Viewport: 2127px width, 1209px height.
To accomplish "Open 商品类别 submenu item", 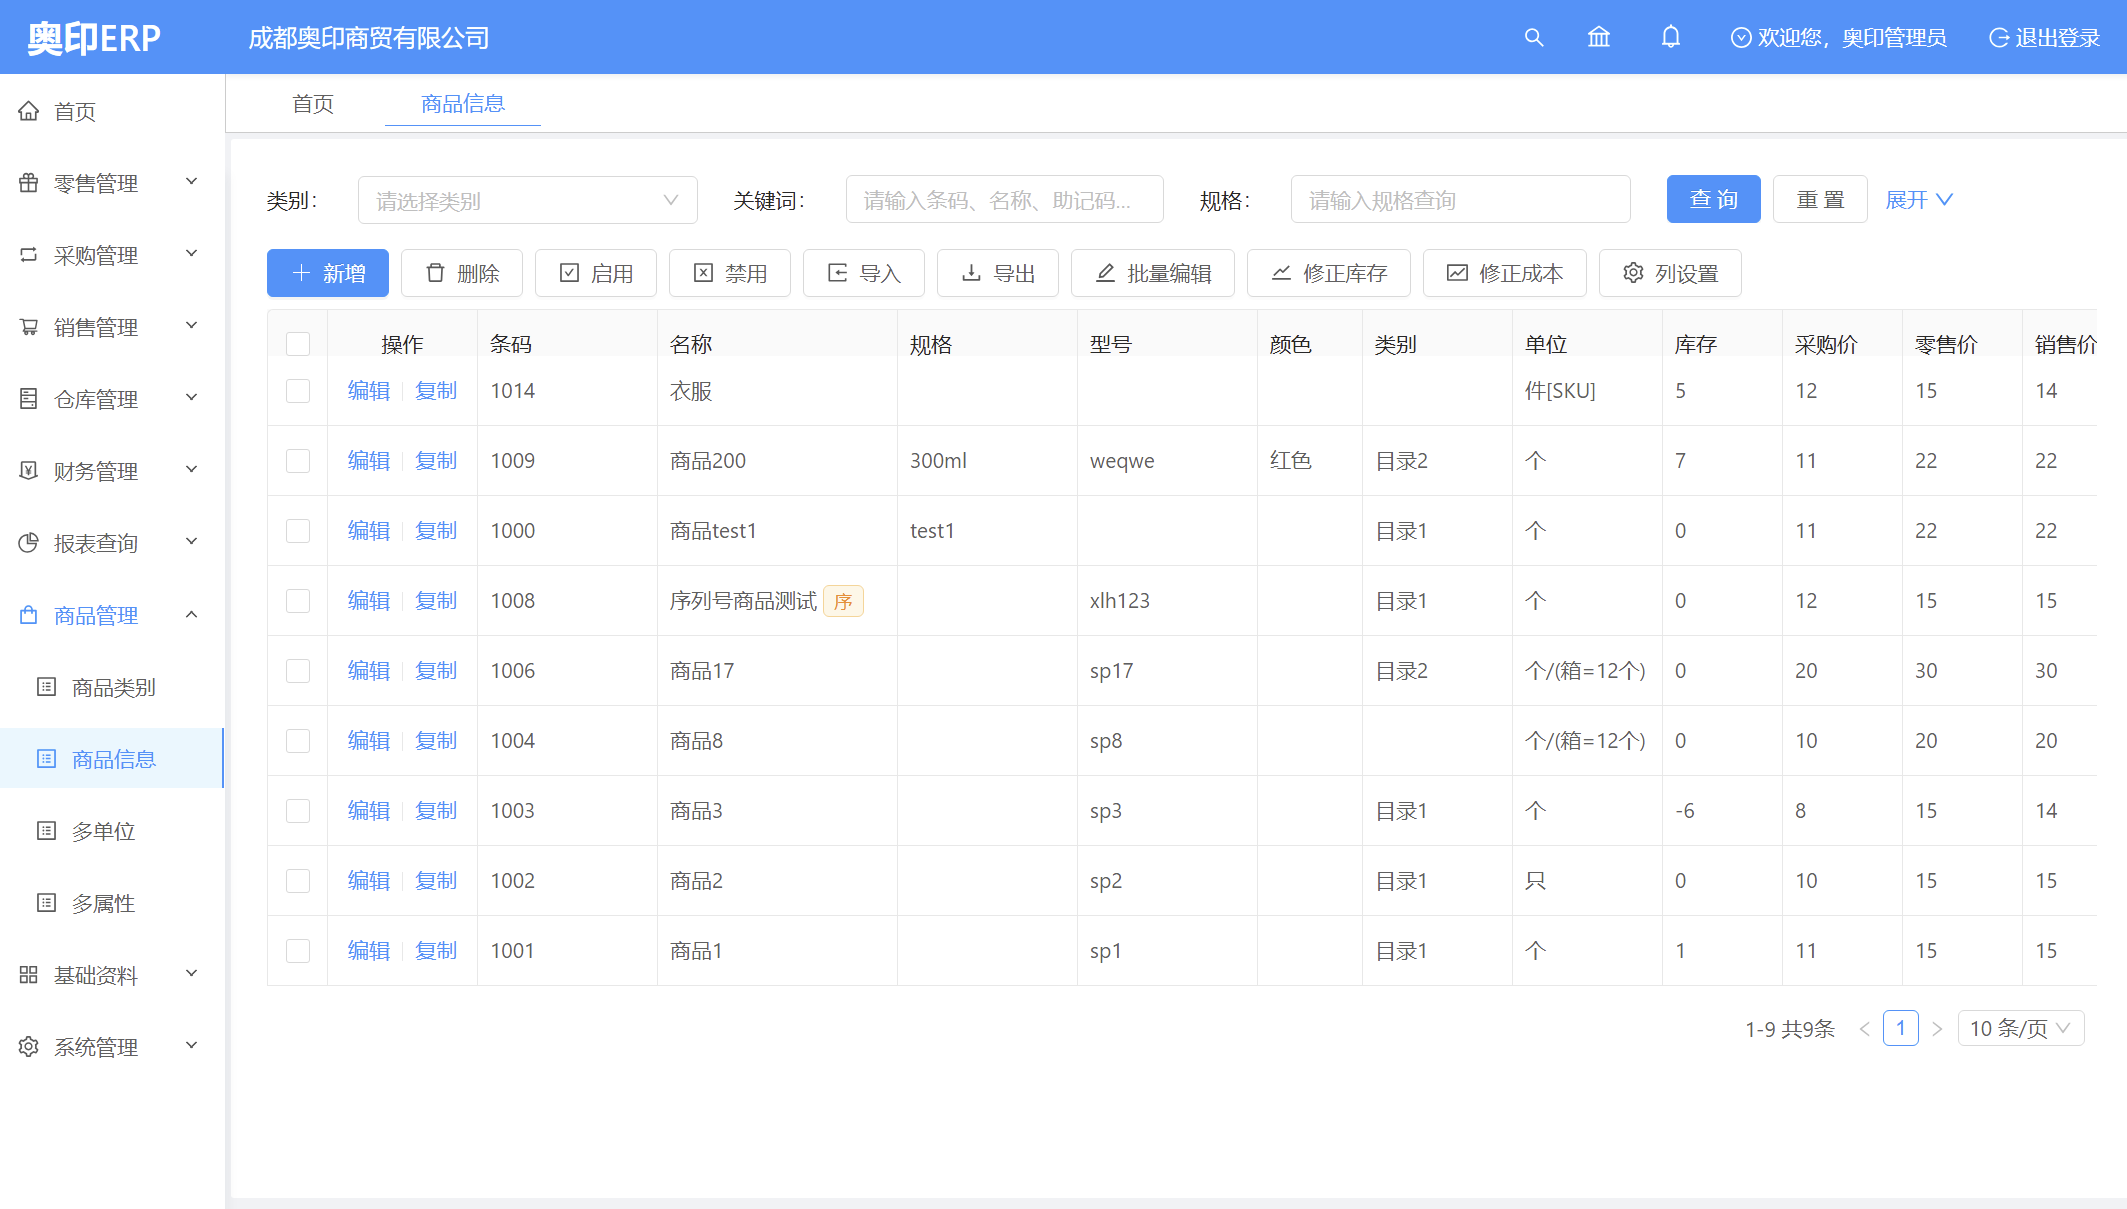I will tap(112, 687).
